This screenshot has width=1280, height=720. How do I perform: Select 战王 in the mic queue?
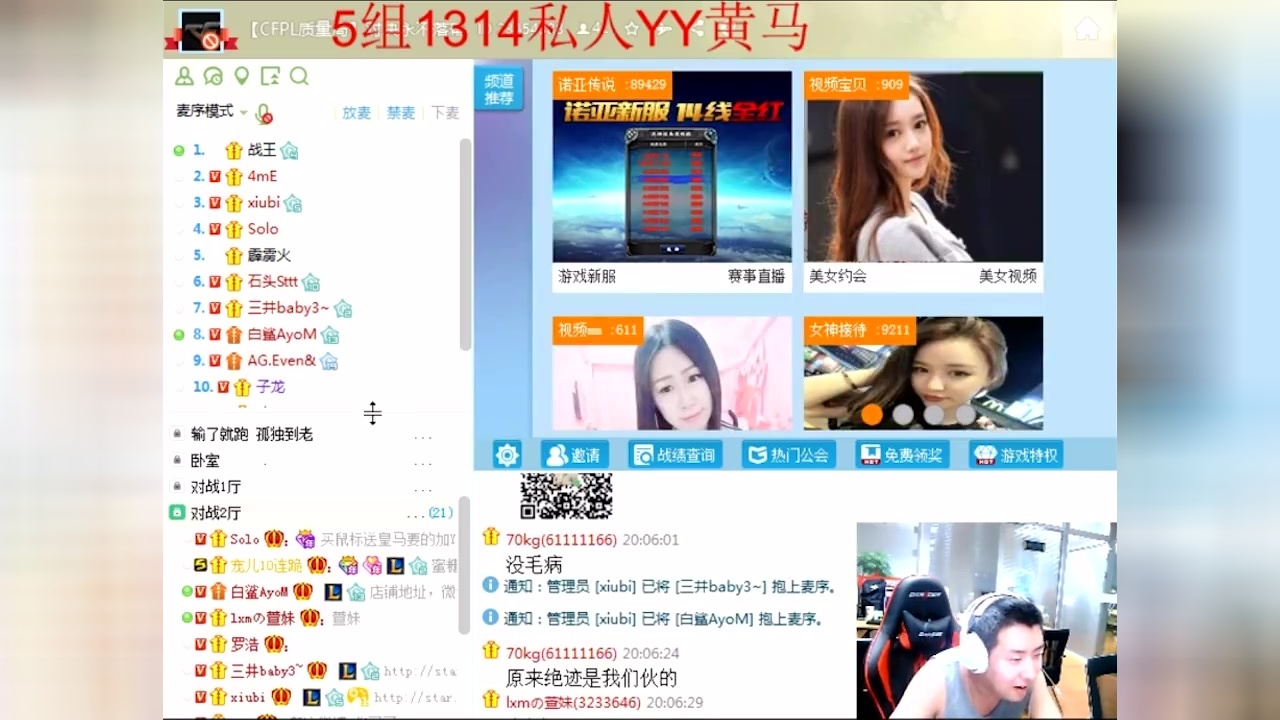(x=262, y=150)
